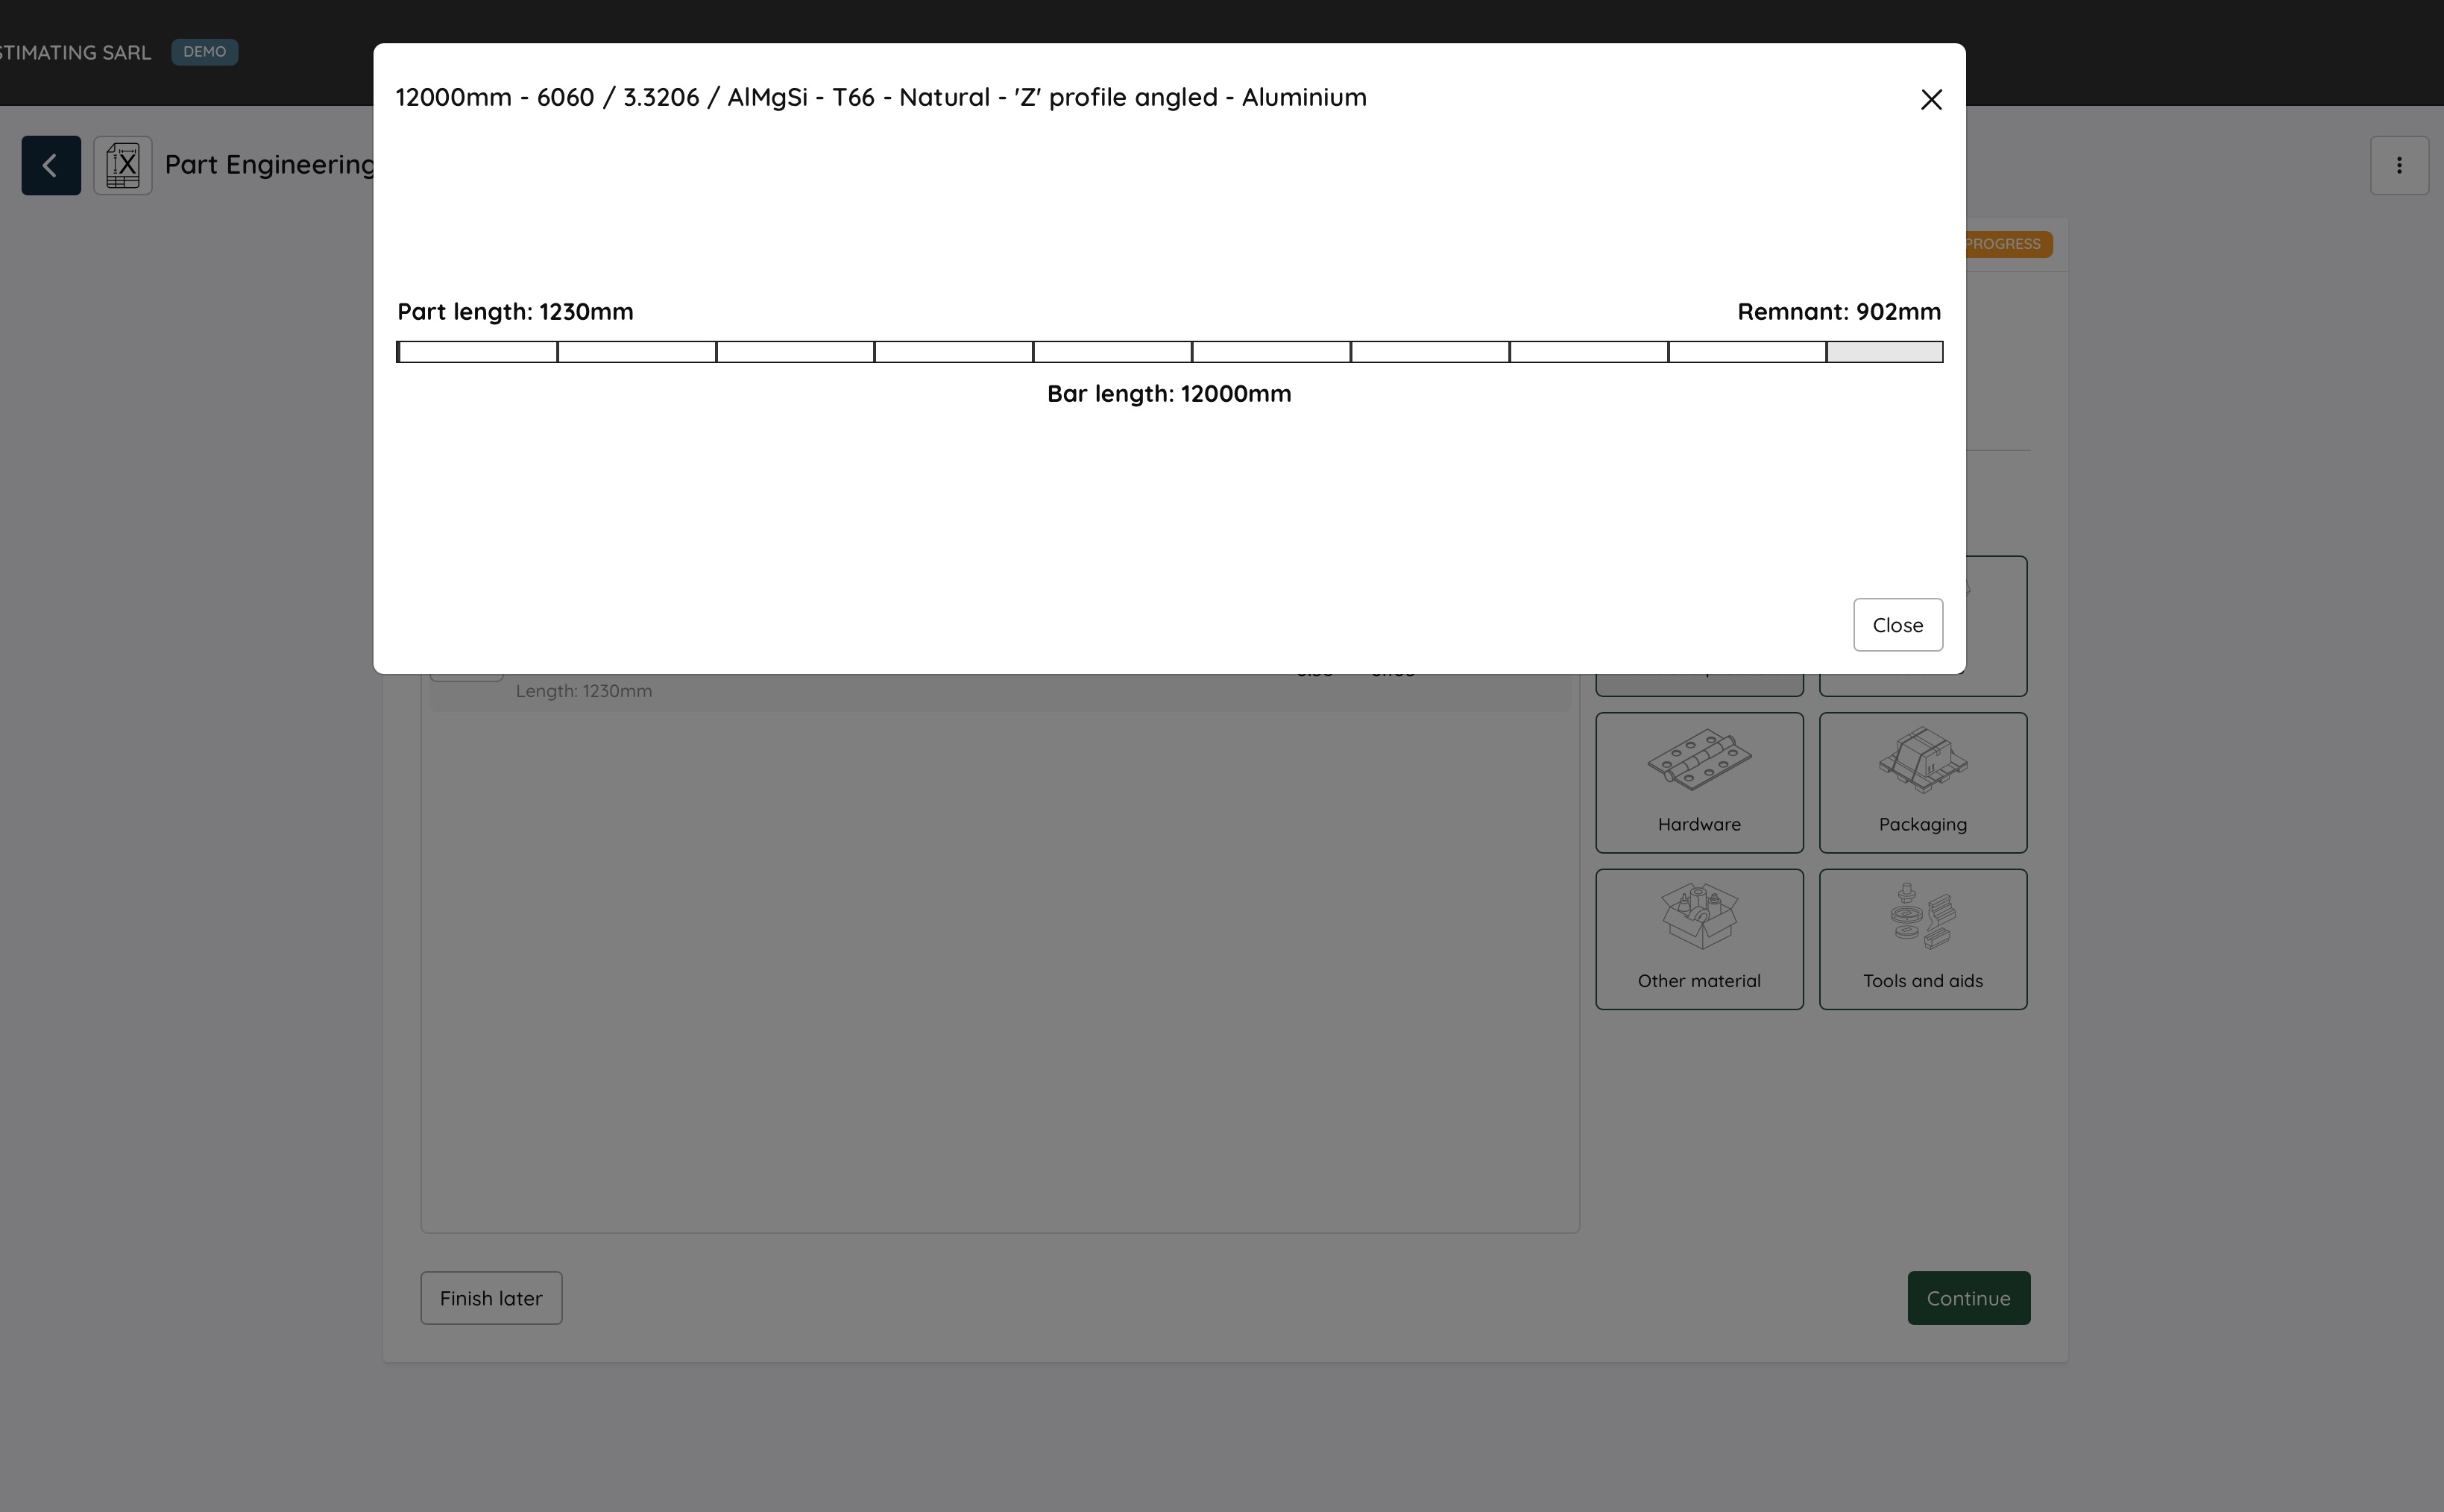Choose the Other material tile
This screenshot has width=2444, height=1512.
tap(1699, 939)
